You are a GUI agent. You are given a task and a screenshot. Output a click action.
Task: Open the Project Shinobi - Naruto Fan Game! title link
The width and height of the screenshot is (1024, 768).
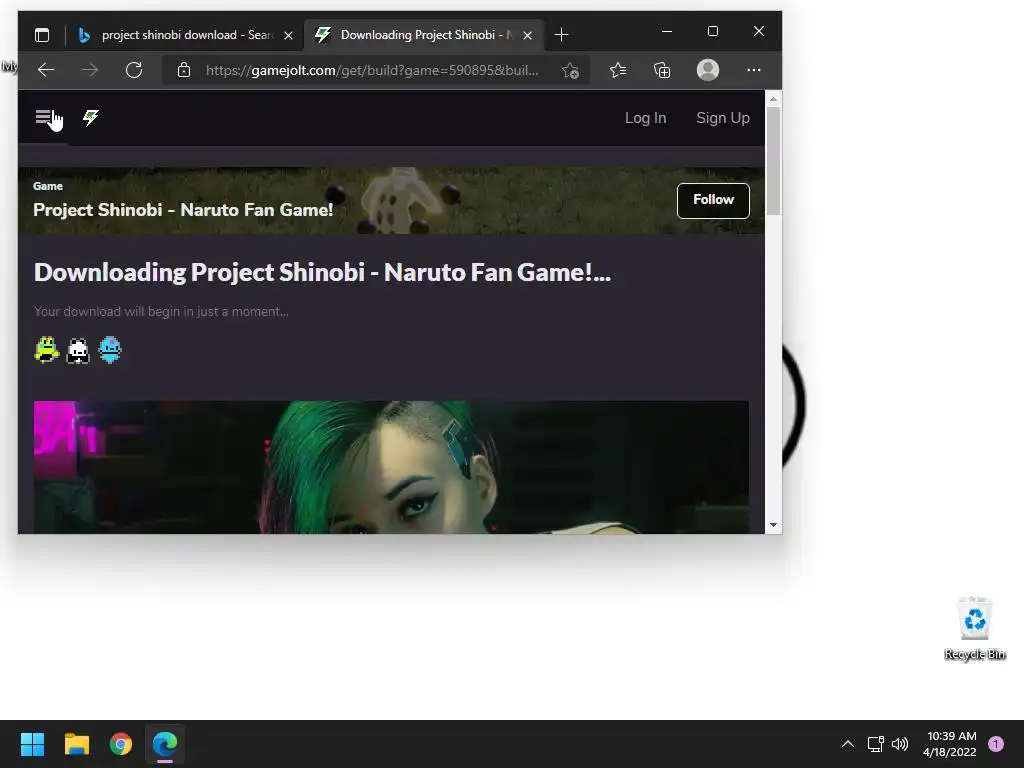[183, 210]
